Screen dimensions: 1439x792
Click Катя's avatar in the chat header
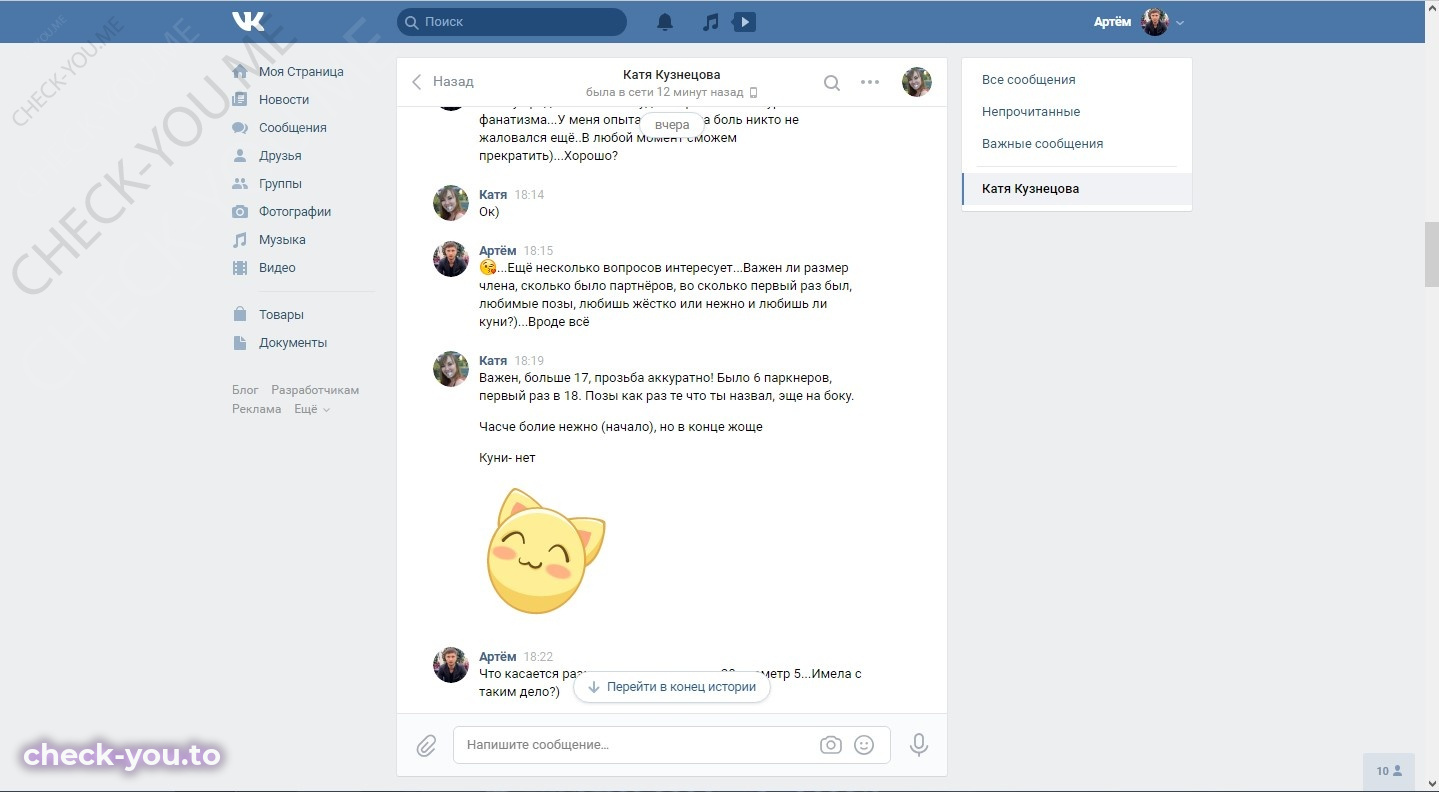(x=917, y=82)
